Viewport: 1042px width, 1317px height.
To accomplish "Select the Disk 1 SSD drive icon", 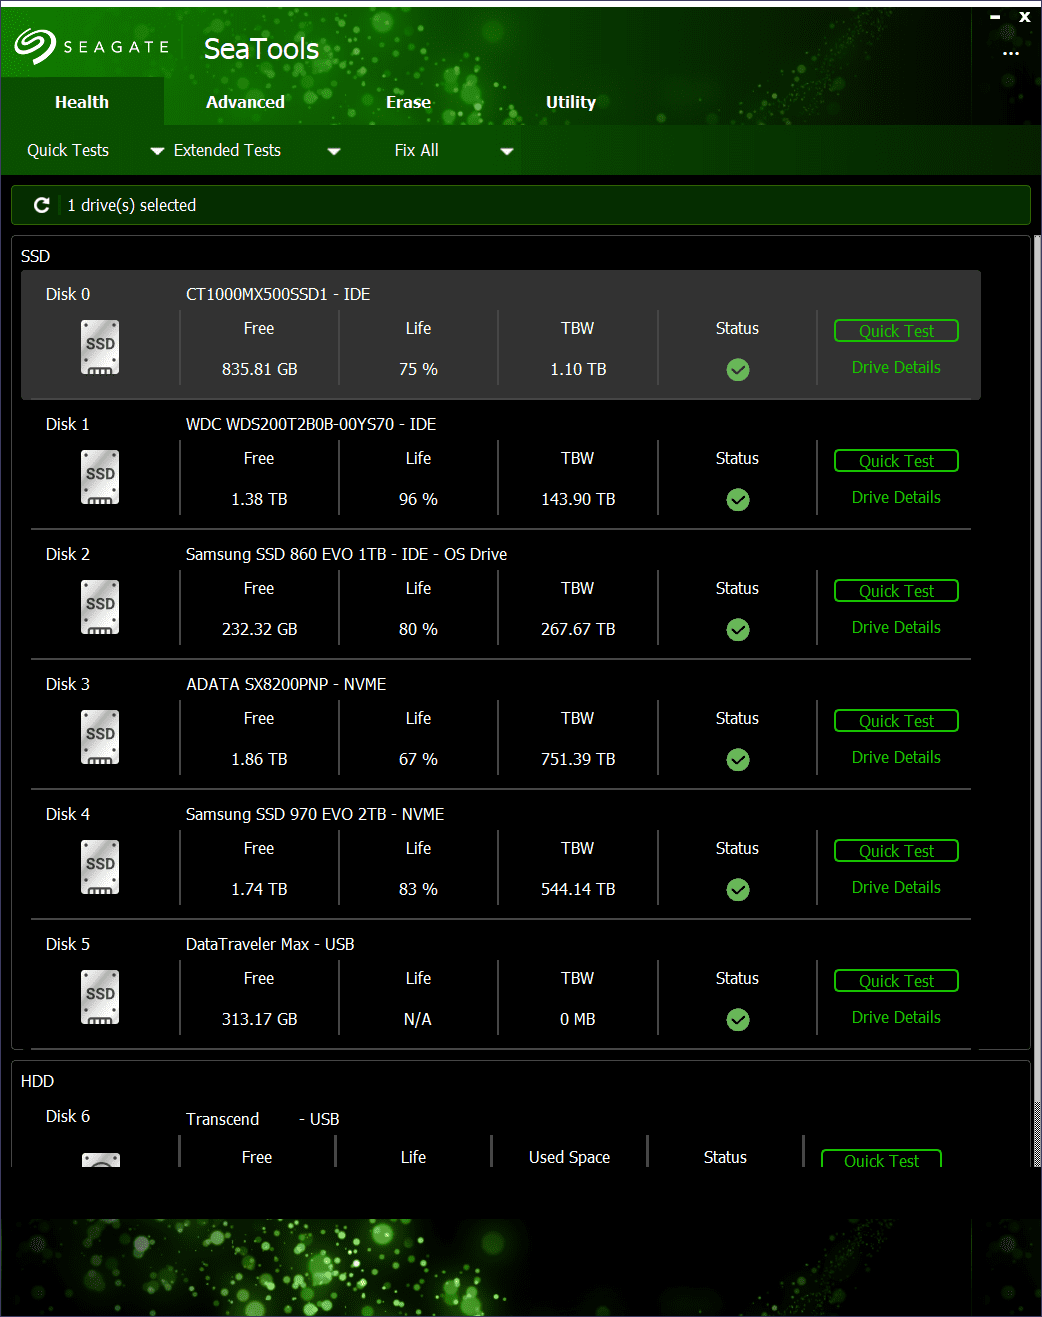I will (x=100, y=477).
